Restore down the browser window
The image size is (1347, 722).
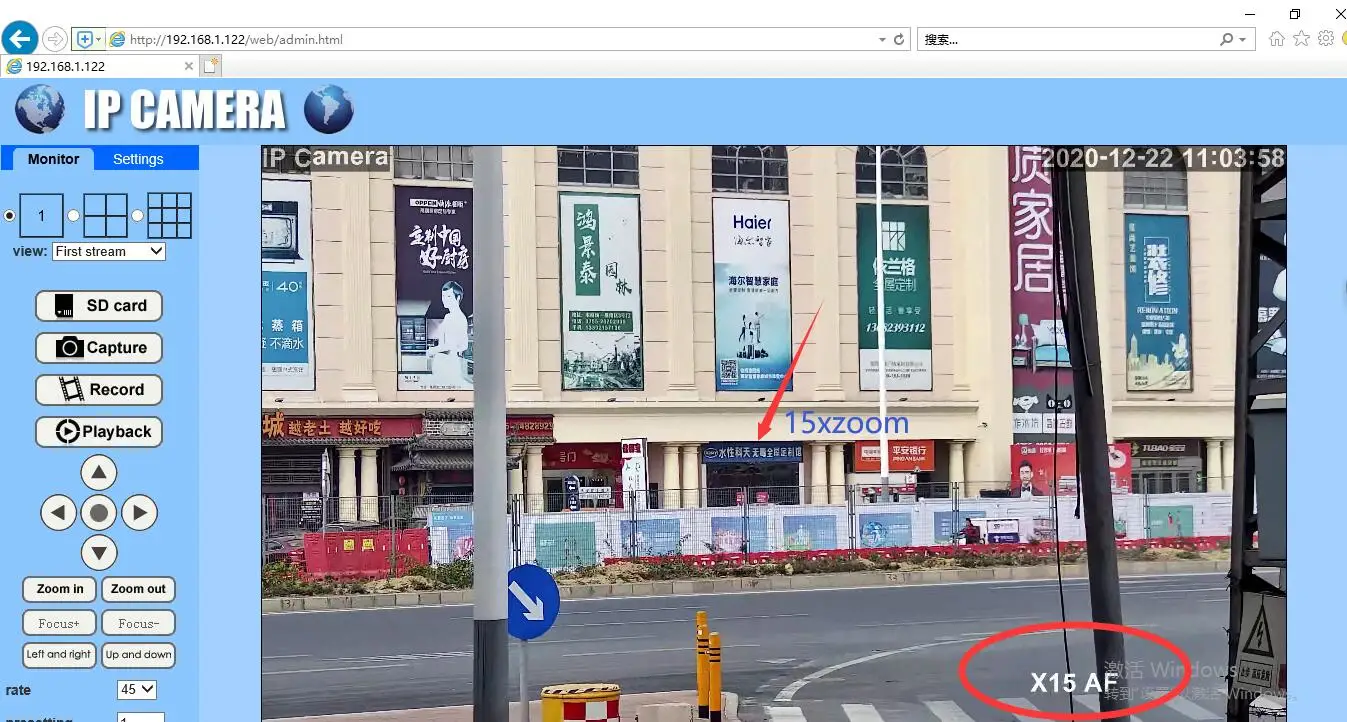[x=1295, y=13]
